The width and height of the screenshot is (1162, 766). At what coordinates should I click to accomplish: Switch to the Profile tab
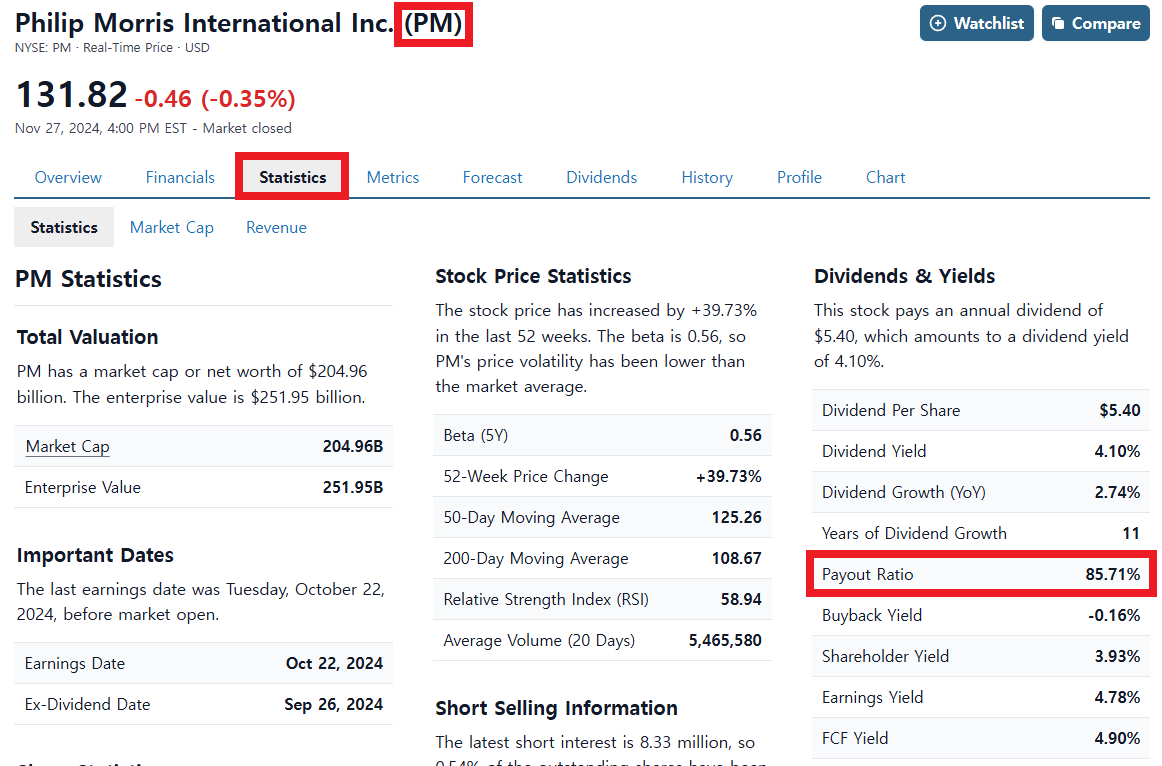pos(799,177)
